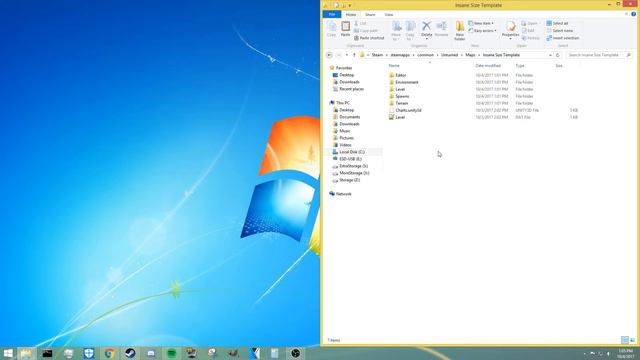Select Downloads under Favorites

point(349,82)
